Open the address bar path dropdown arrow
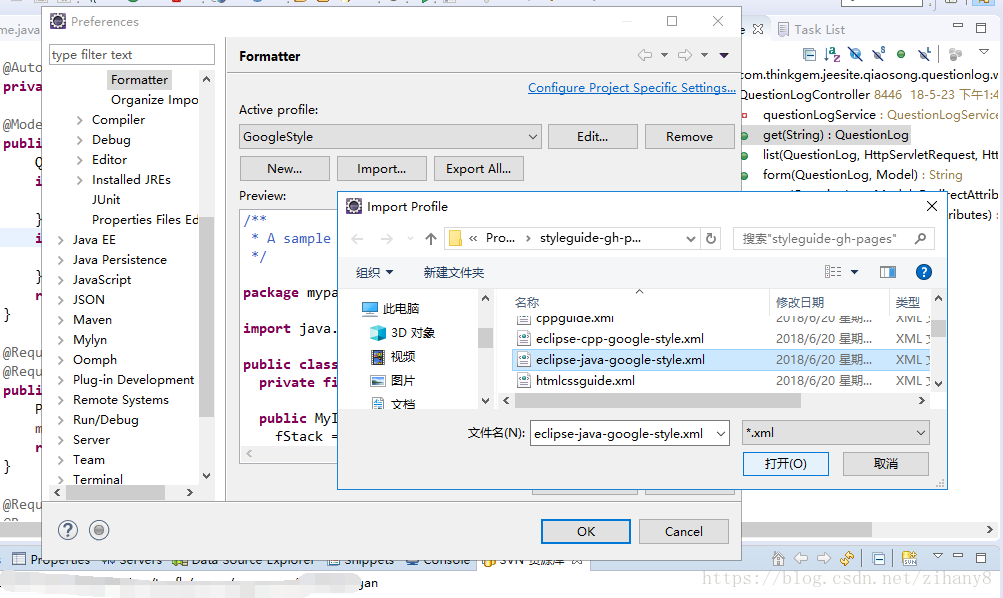The image size is (1003, 598). pos(691,239)
